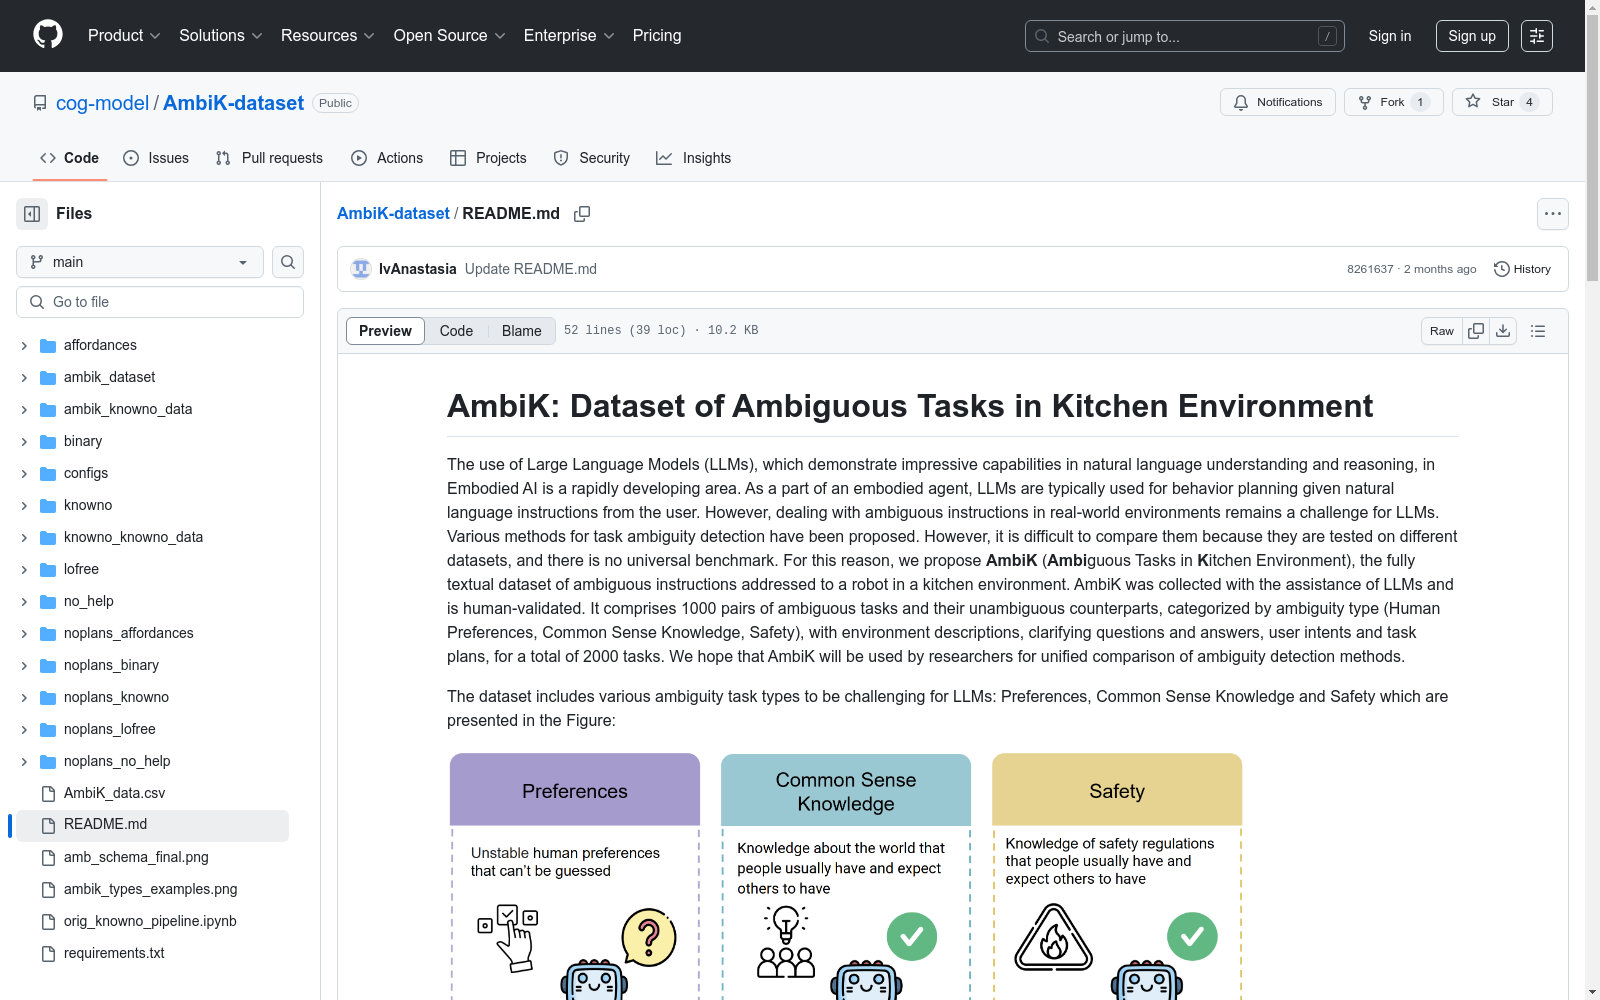This screenshot has height=1000, width=1600.
Task: Click the repository icon beside cog-model
Action: [40, 103]
